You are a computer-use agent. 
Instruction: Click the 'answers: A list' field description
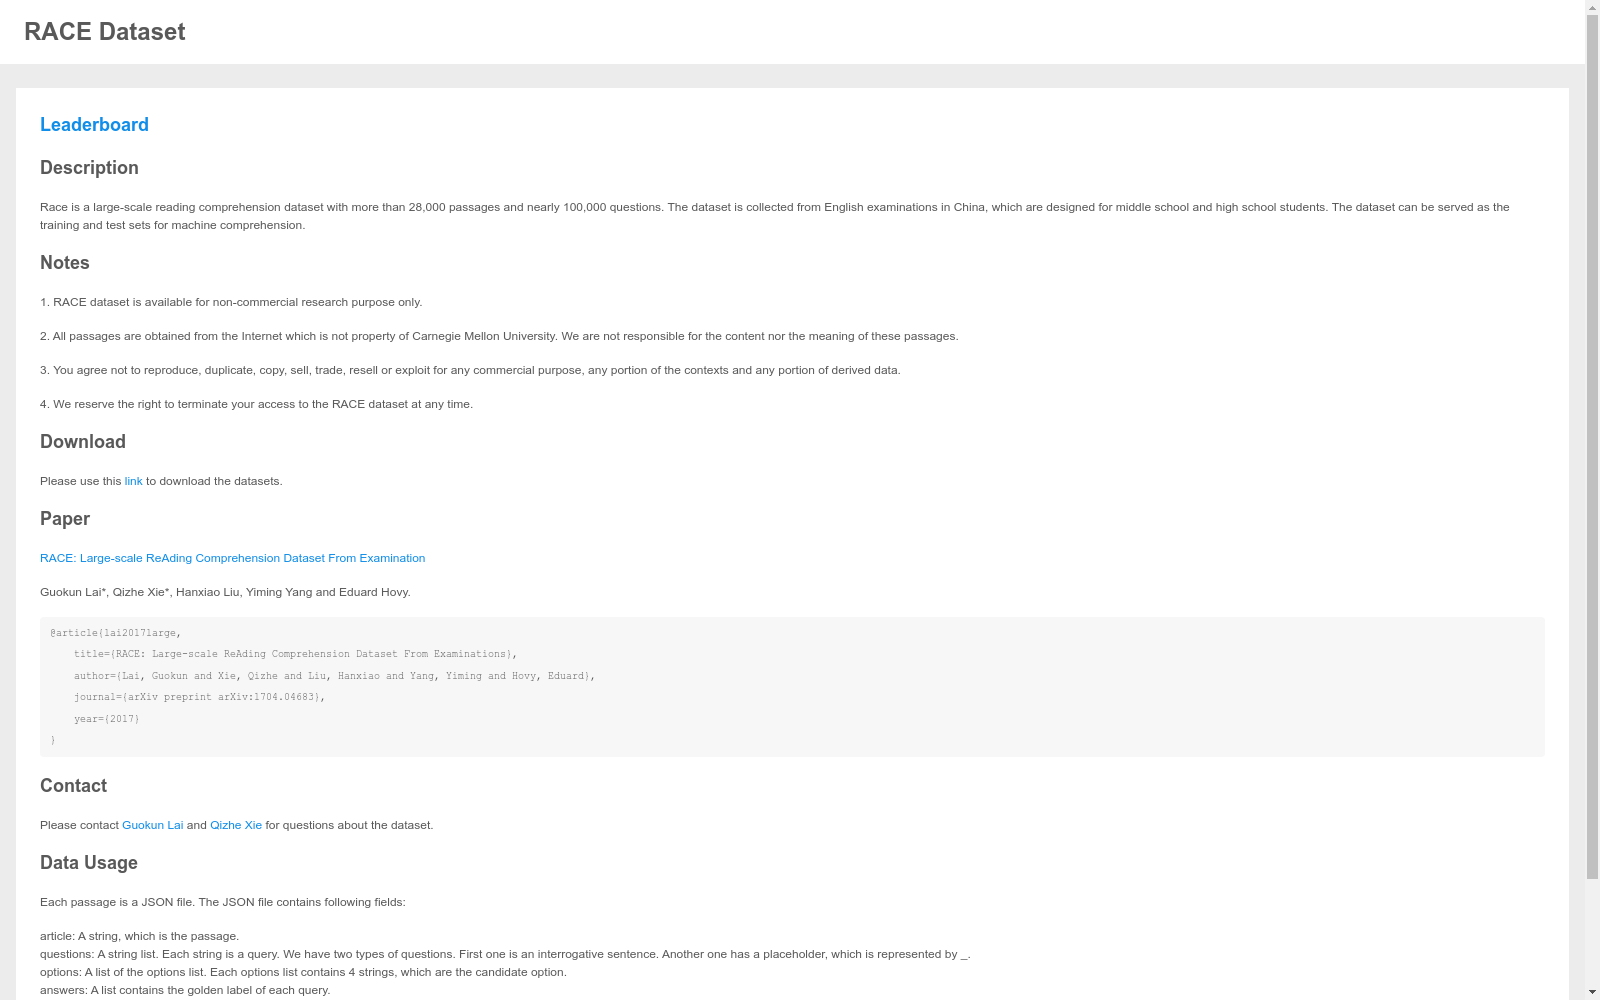(x=185, y=990)
